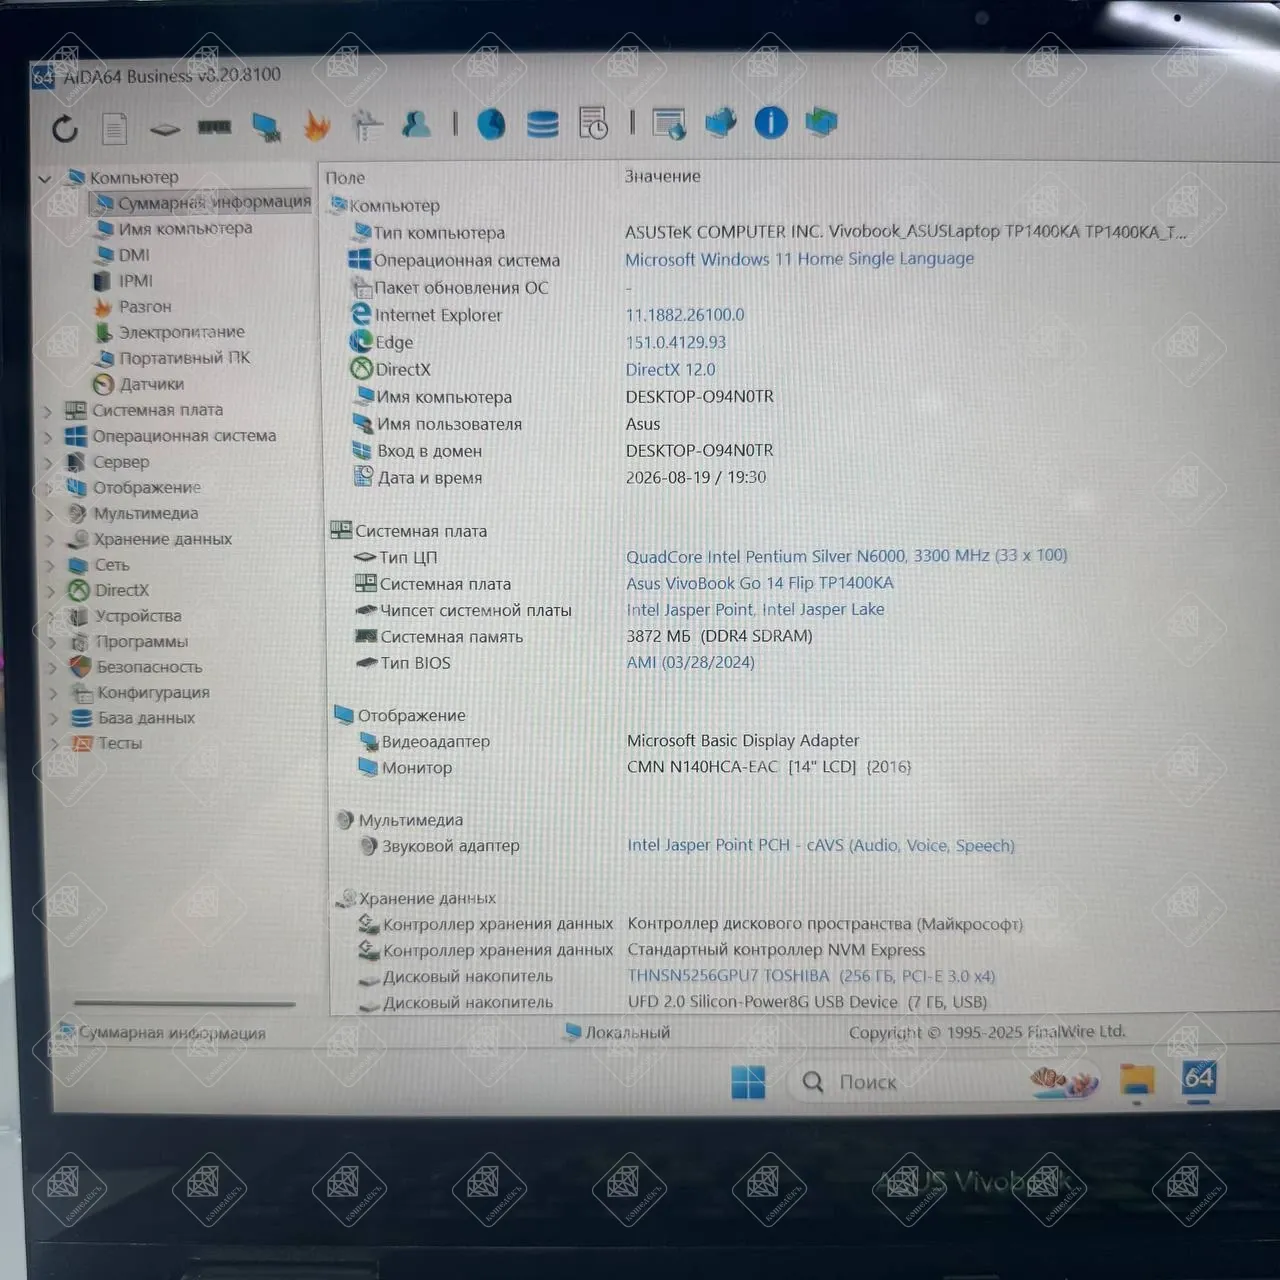Open File Explorer from the taskbar
1280x1280 pixels.
click(1137, 1080)
